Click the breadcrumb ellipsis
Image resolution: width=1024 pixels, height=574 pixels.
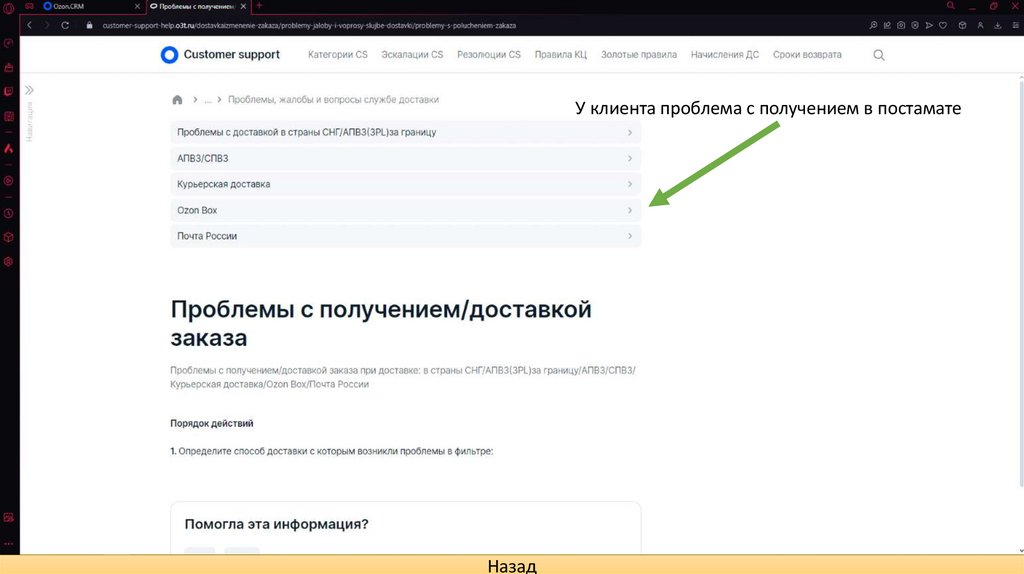tap(208, 100)
